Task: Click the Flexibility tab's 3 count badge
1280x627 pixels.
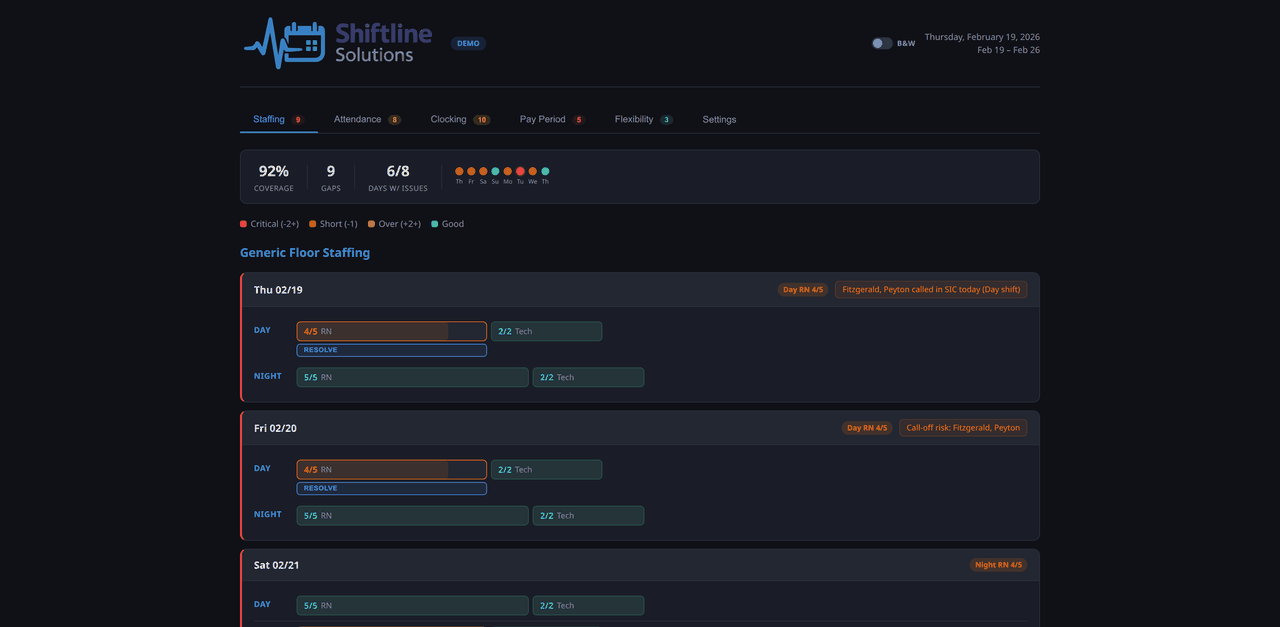Action: coord(666,120)
